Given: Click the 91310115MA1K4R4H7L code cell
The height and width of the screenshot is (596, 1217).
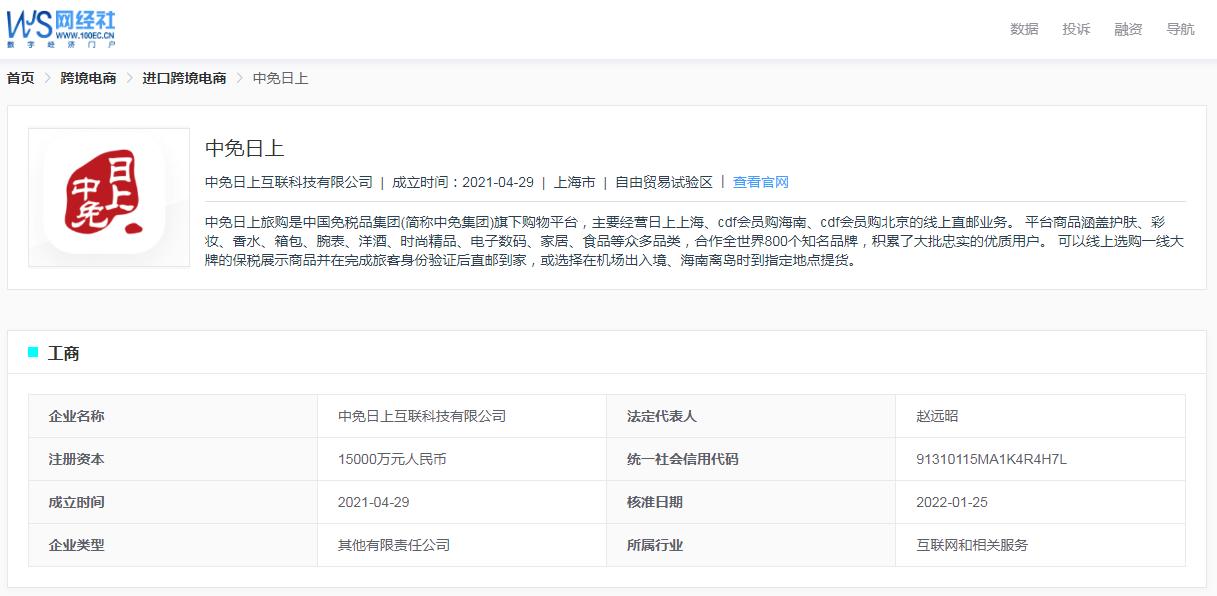Looking at the screenshot, I should [x=1040, y=459].
